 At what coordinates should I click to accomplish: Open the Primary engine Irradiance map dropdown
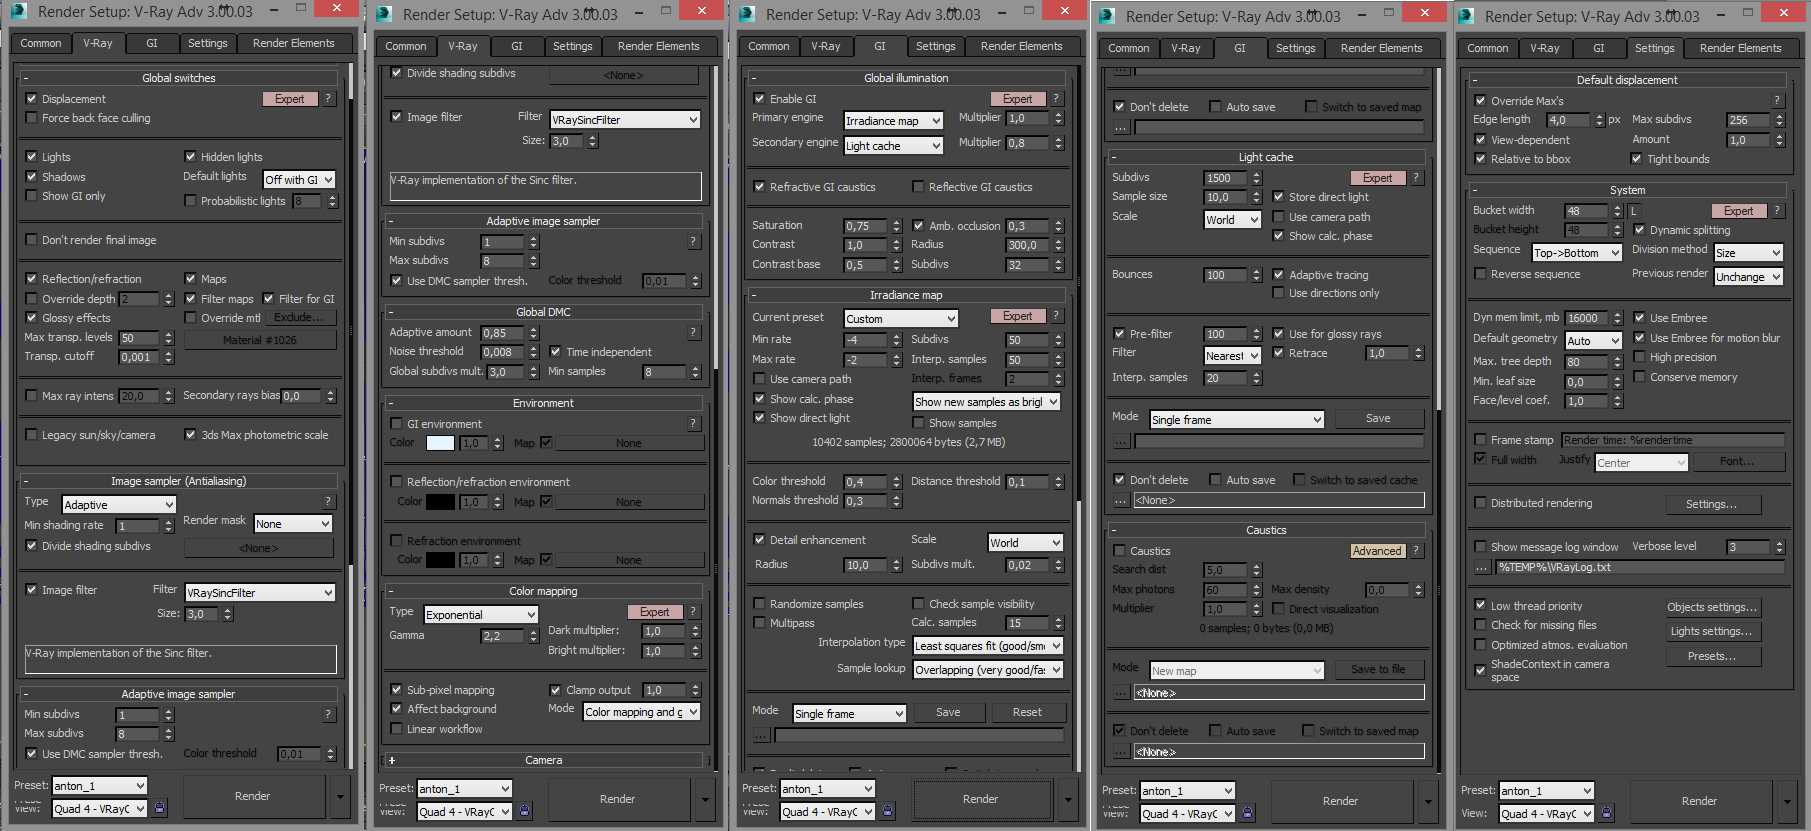(894, 121)
